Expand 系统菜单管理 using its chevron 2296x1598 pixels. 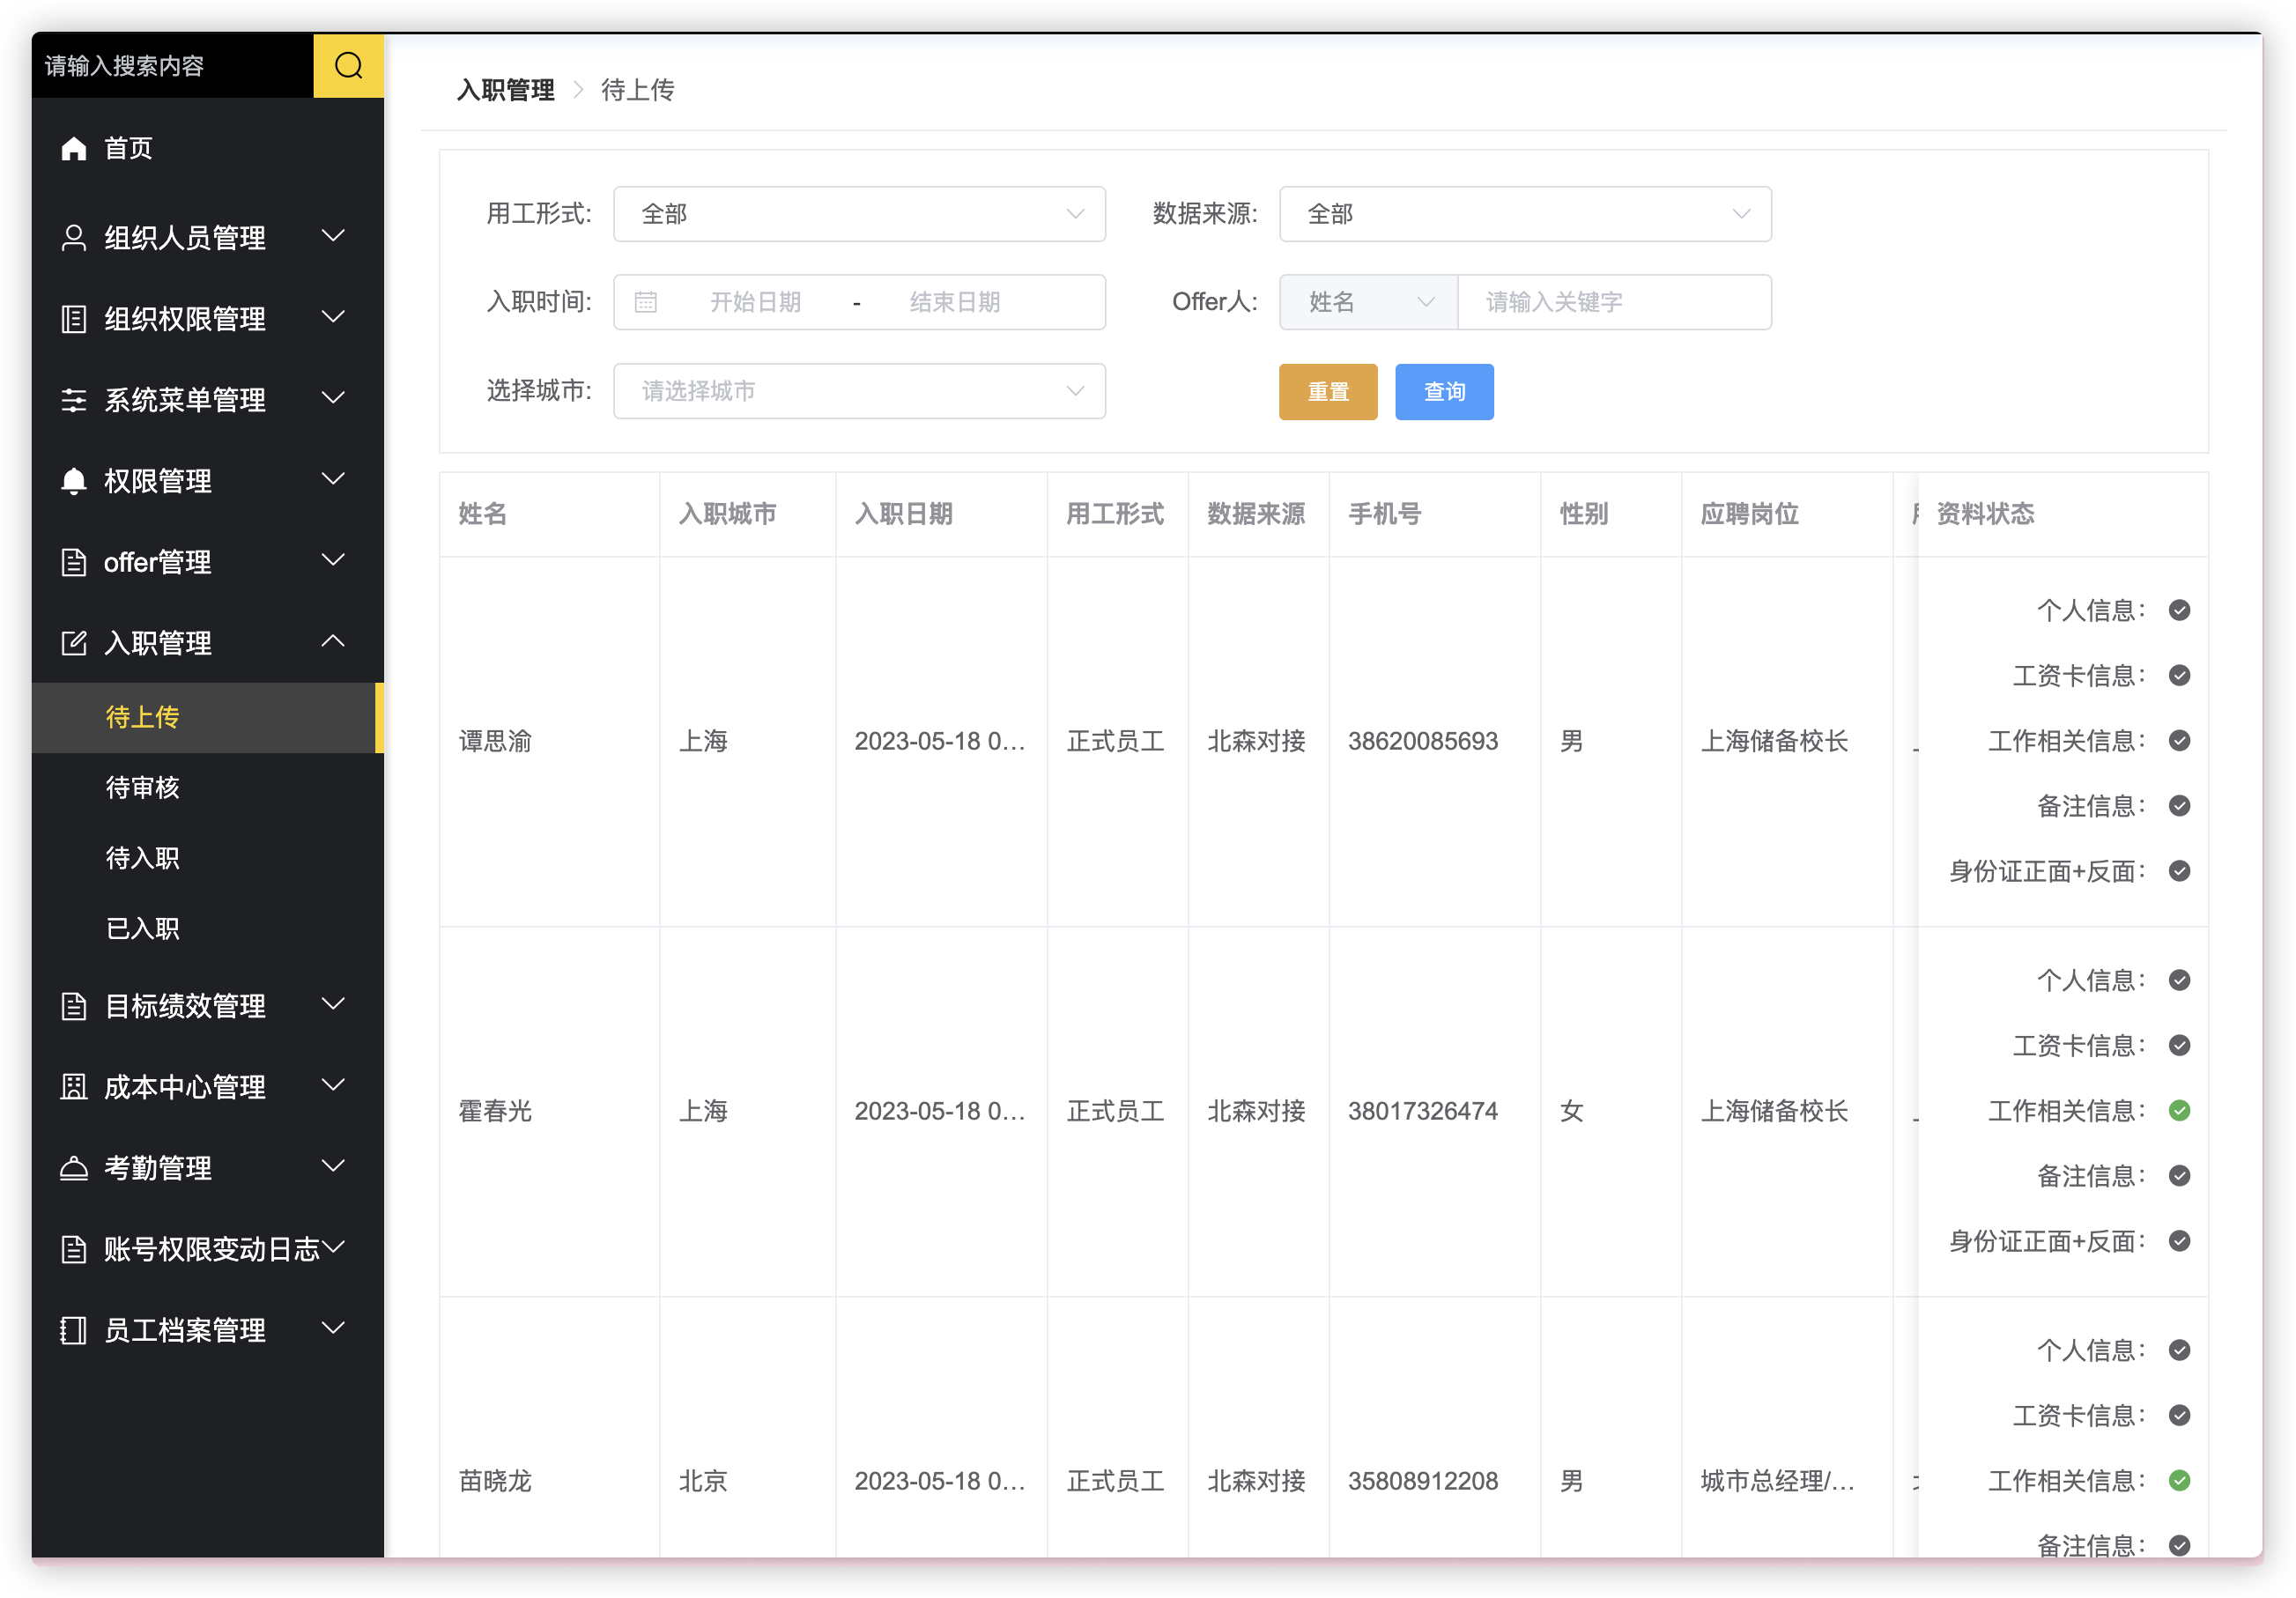[x=333, y=398]
